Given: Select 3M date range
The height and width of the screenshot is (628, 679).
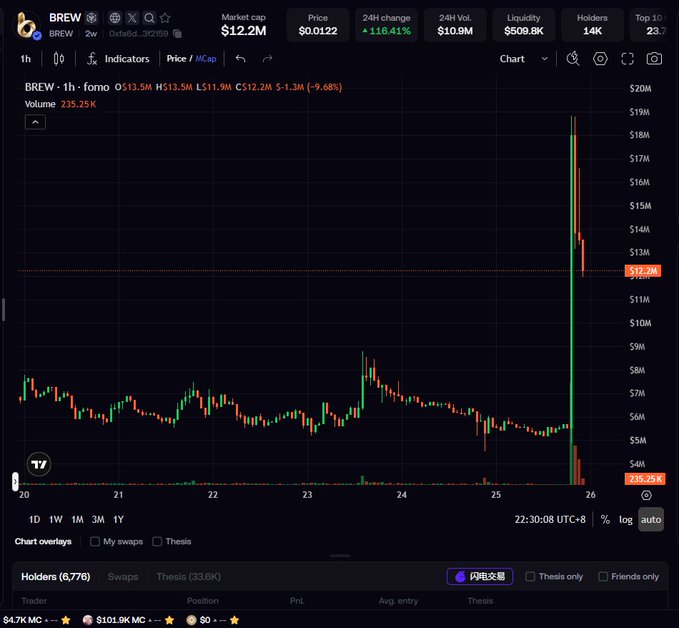Looking at the screenshot, I should tap(98, 519).
